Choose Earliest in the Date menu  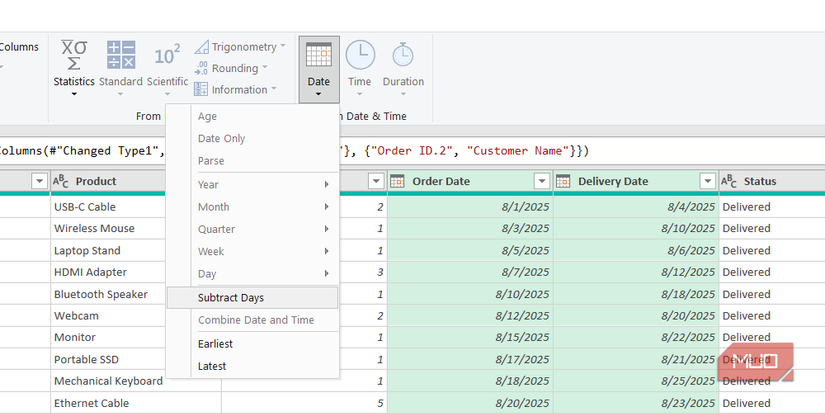tap(215, 343)
